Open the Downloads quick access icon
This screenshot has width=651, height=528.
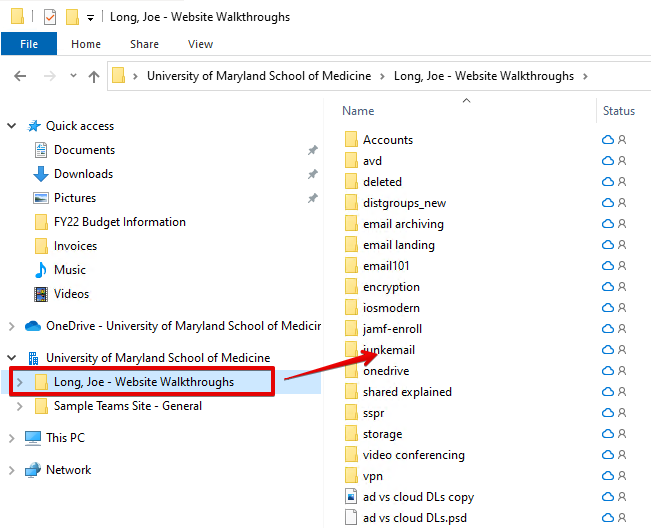click(x=41, y=174)
